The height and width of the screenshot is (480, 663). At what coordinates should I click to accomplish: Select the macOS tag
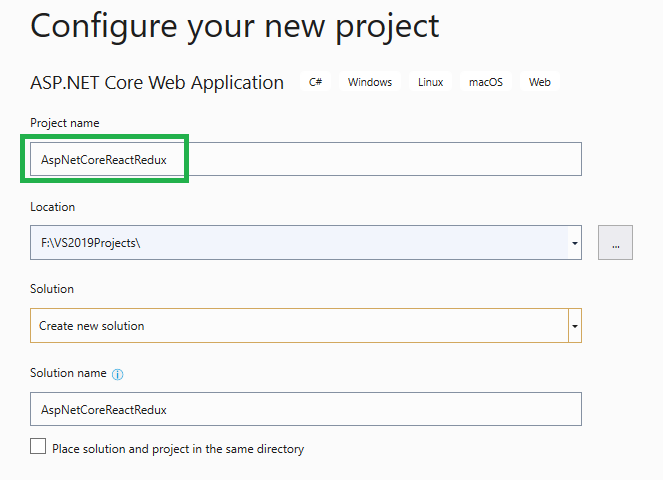point(486,82)
